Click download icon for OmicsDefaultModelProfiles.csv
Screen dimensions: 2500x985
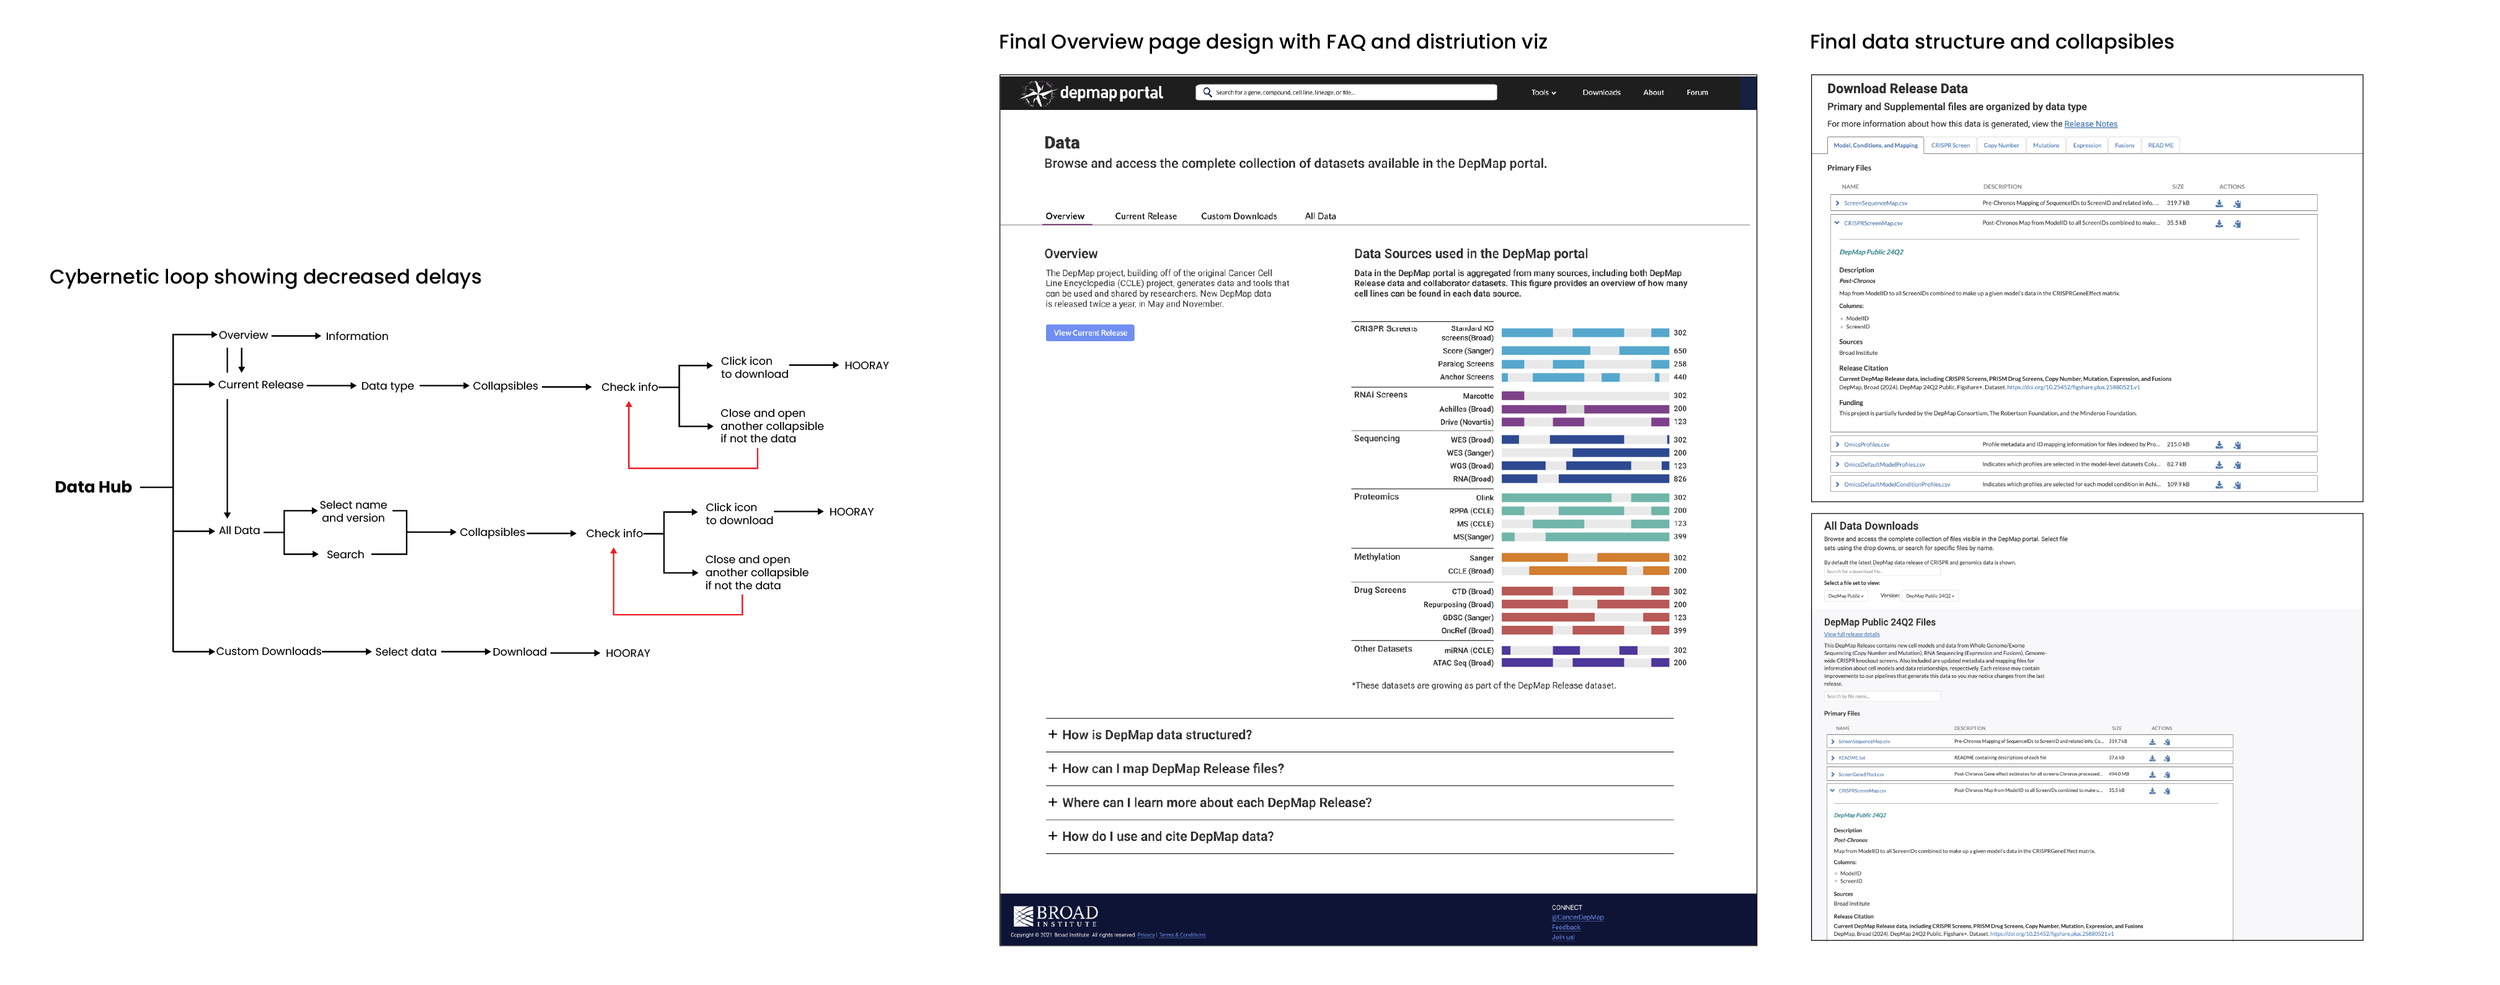click(2219, 465)
